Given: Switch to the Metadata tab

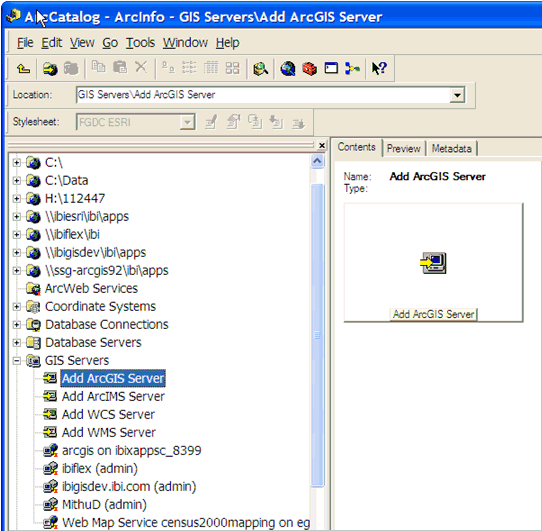Looking at the screenshot, I should (x=451, y=149).
